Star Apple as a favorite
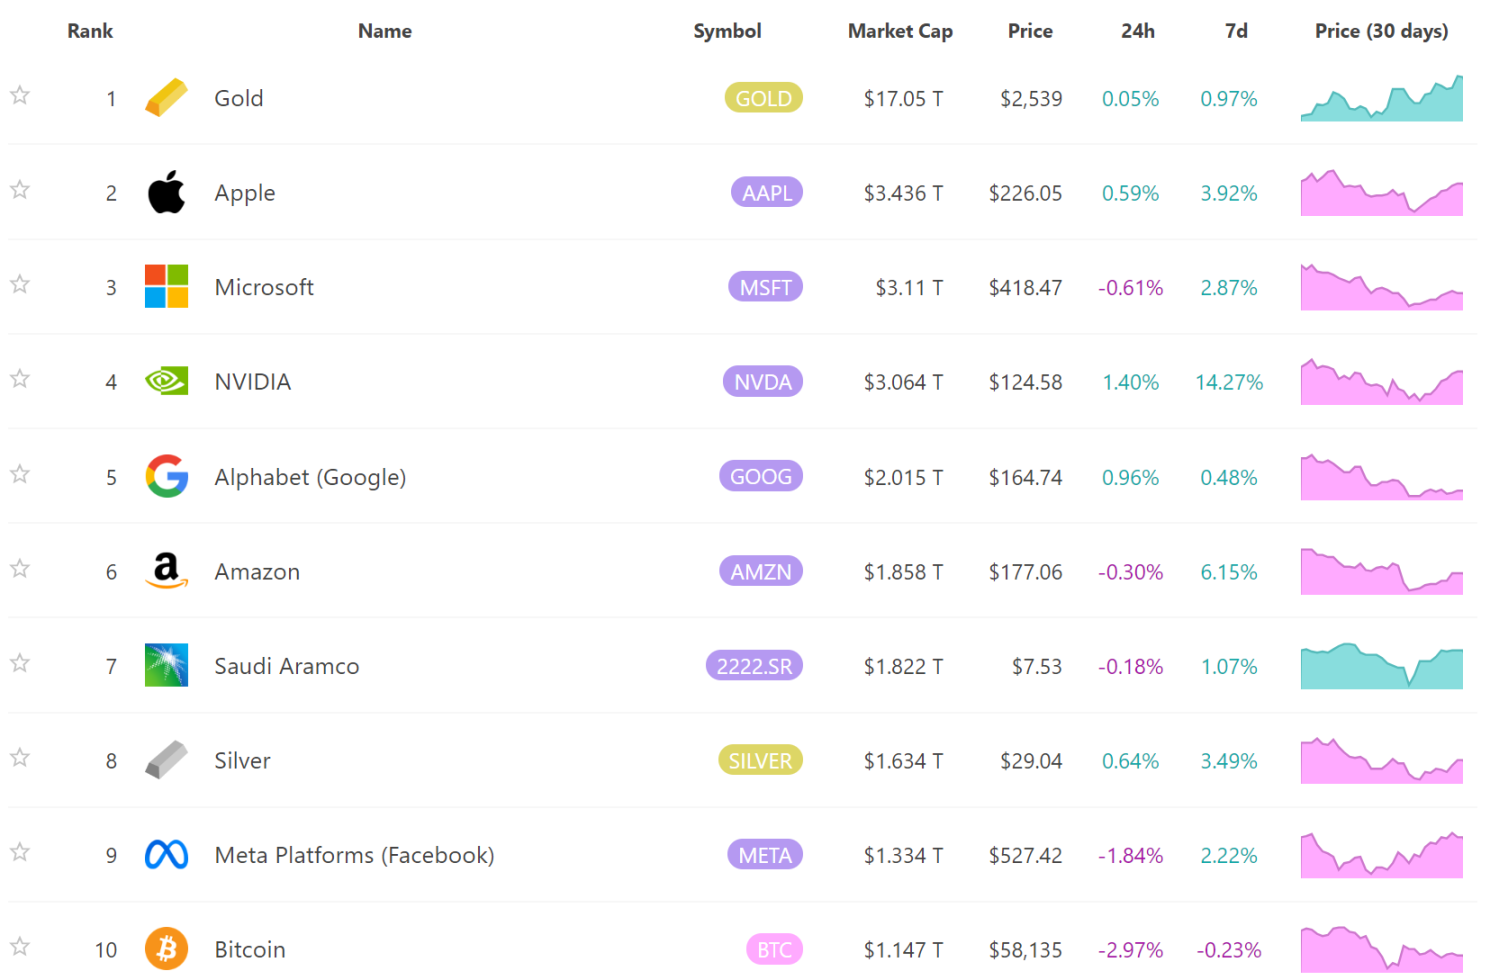This screenshot has height=980, width=1490. (x=20, y=189)
